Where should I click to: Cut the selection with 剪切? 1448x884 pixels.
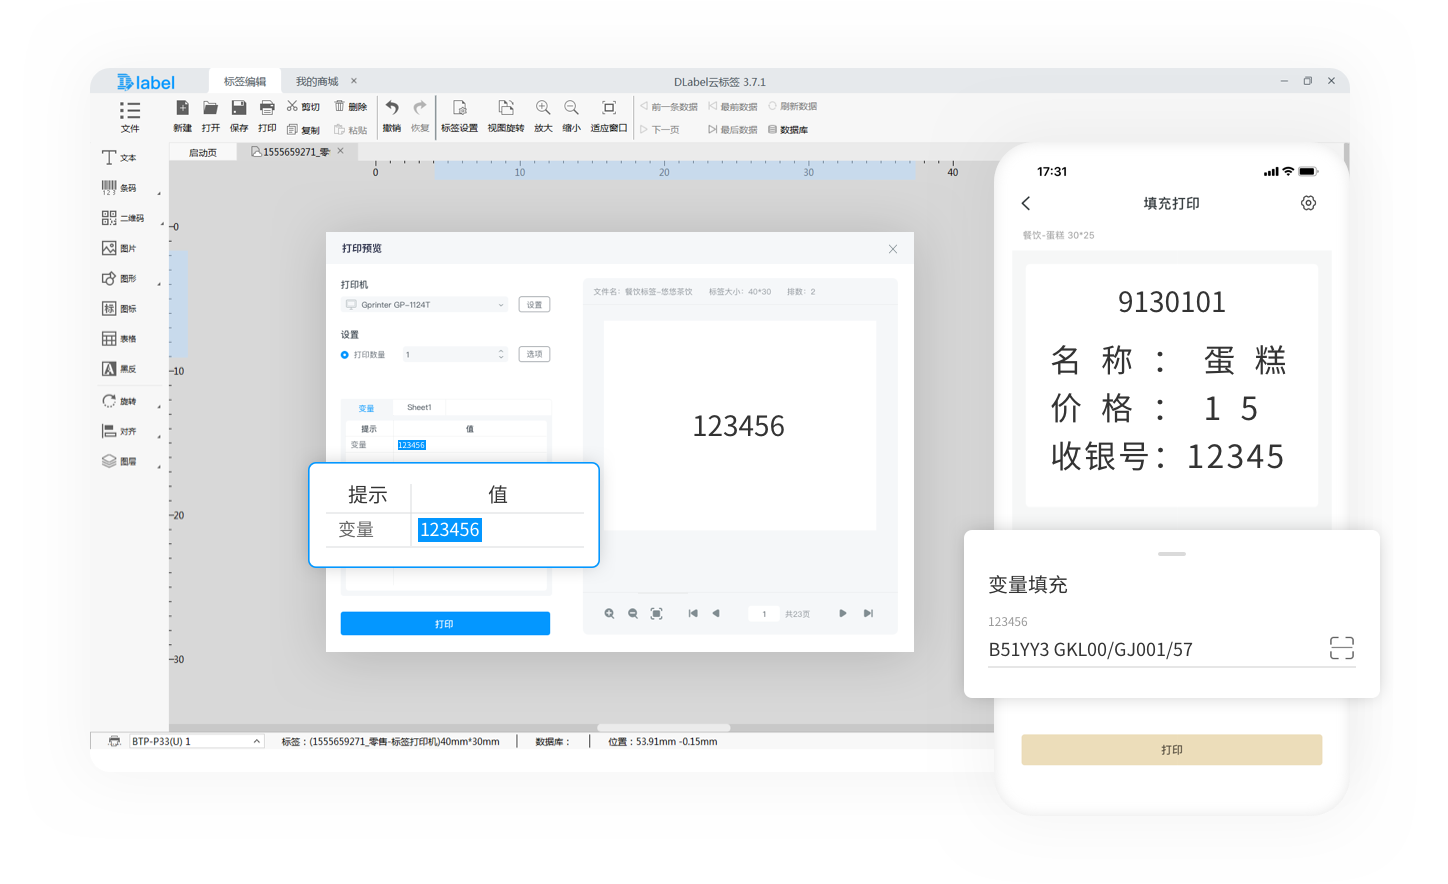[303, 106]
